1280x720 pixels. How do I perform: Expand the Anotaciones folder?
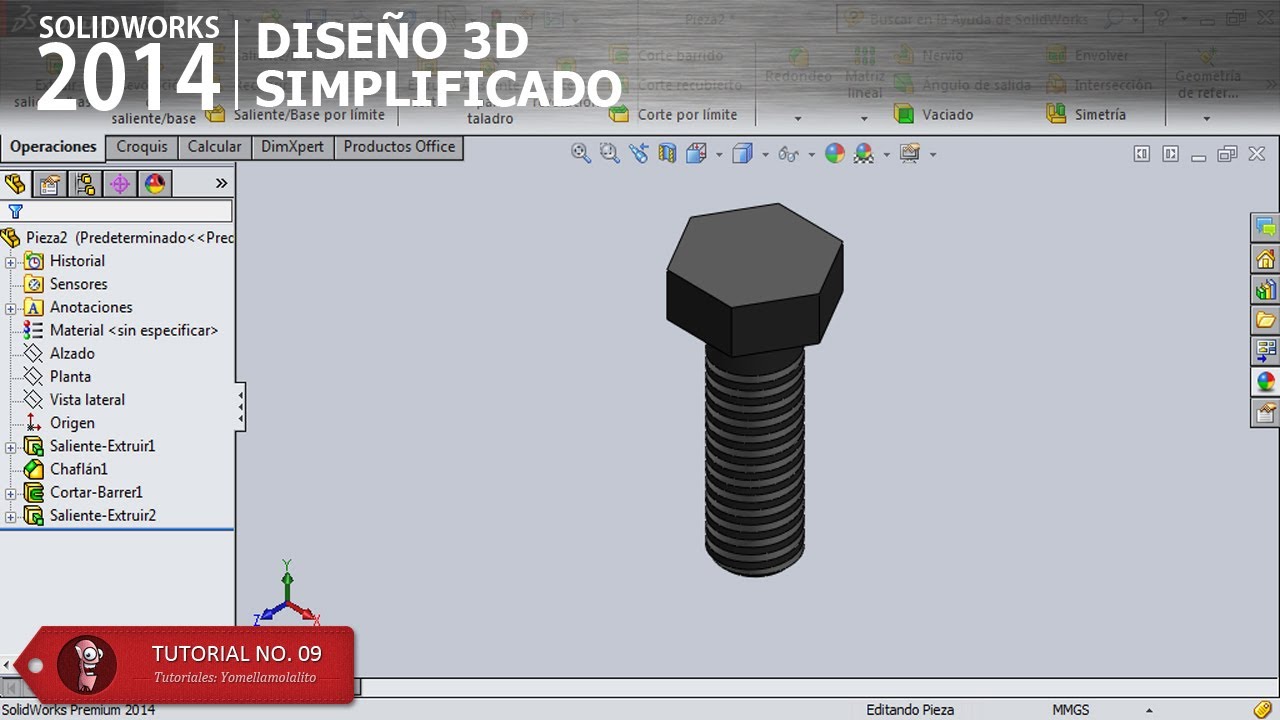[11, 308]
